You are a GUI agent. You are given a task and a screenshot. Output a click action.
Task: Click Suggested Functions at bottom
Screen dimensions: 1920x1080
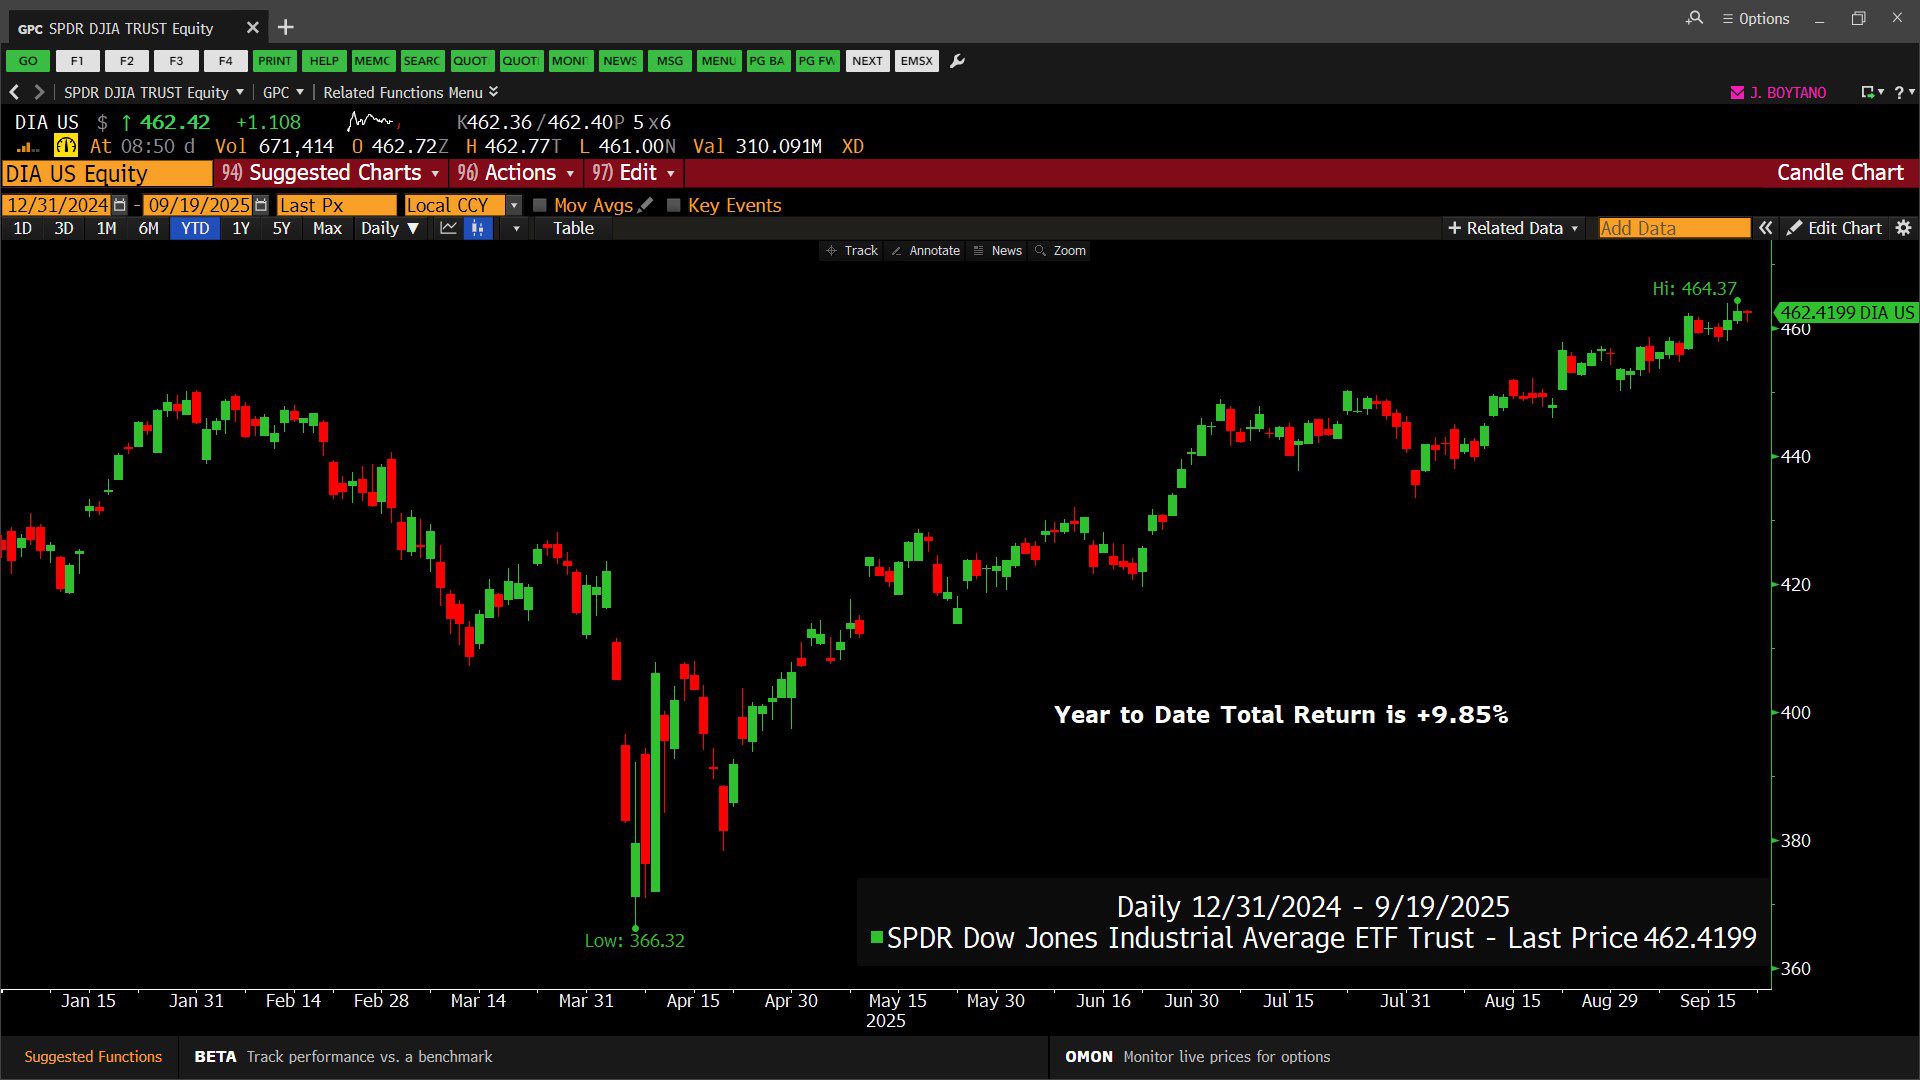93,1057
